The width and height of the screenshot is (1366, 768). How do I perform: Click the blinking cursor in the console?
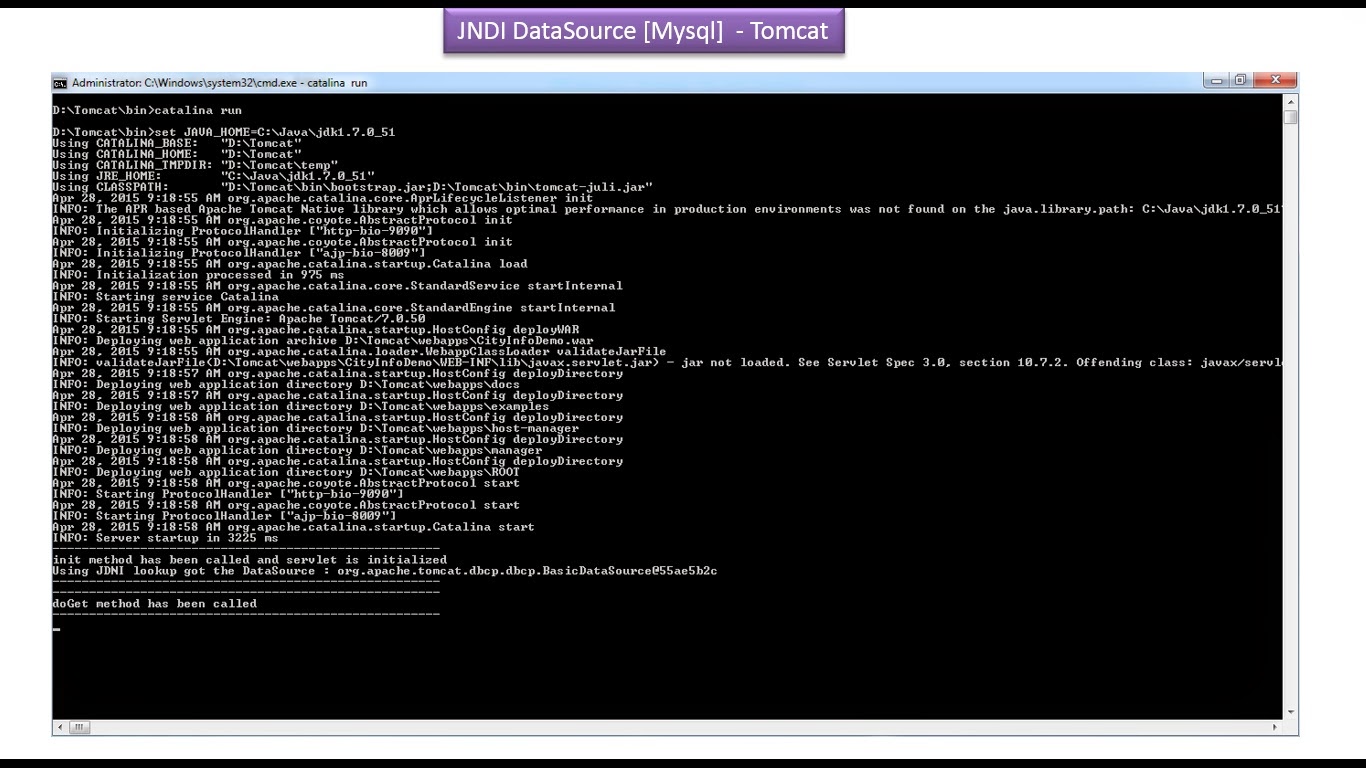pos(56,629)
